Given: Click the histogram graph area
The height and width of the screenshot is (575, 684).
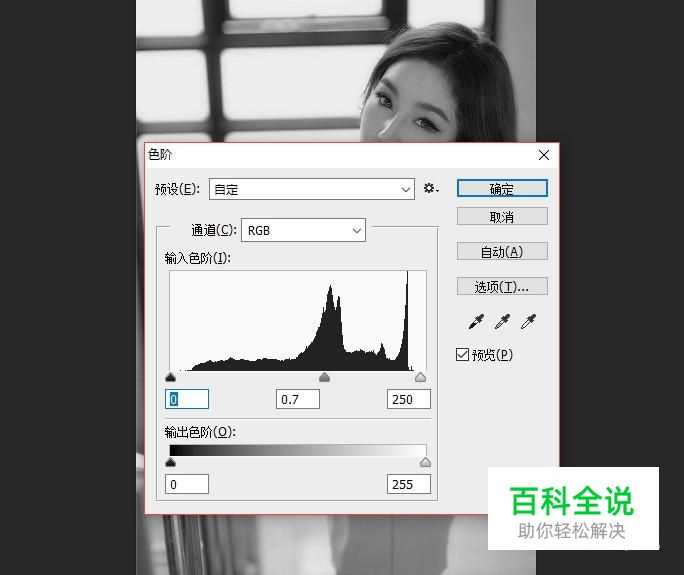Looking at the screenshot, I should point(298,321).
